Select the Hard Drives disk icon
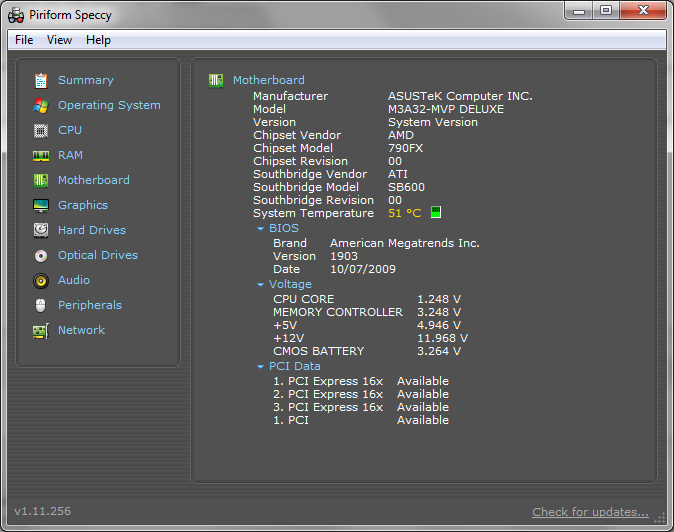 (41, 231)
